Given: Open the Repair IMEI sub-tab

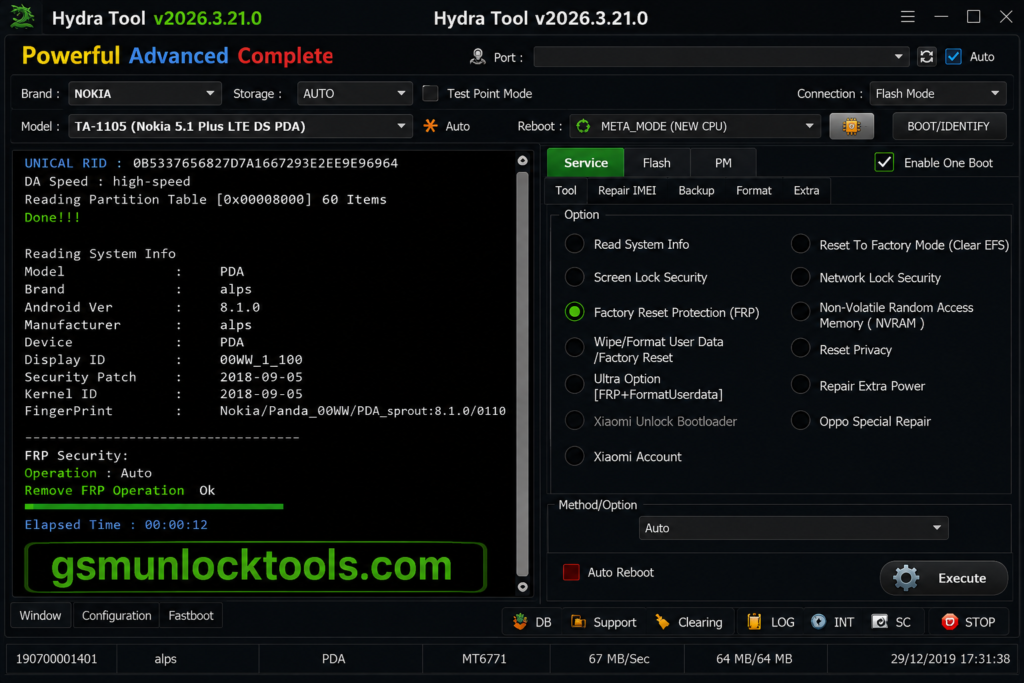Looking at the screenshot, I should 627,191.
